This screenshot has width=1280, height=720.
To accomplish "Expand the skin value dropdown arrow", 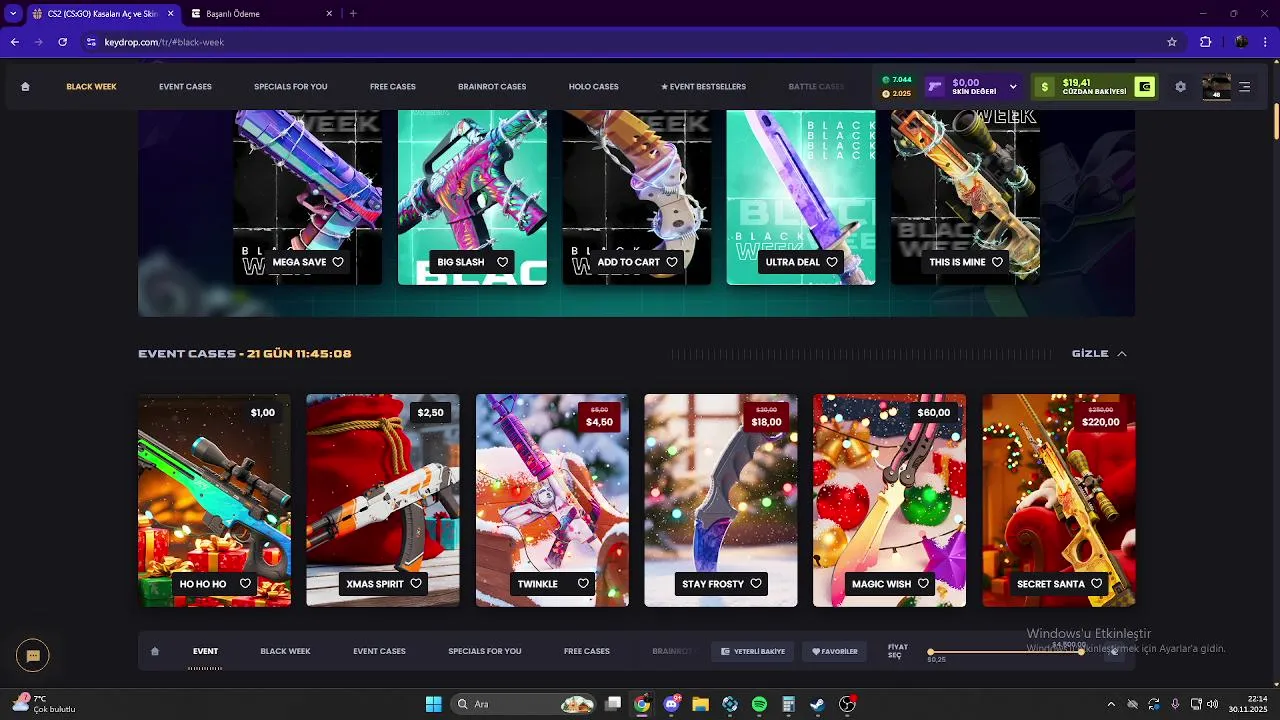I will tap(1013, 87).
